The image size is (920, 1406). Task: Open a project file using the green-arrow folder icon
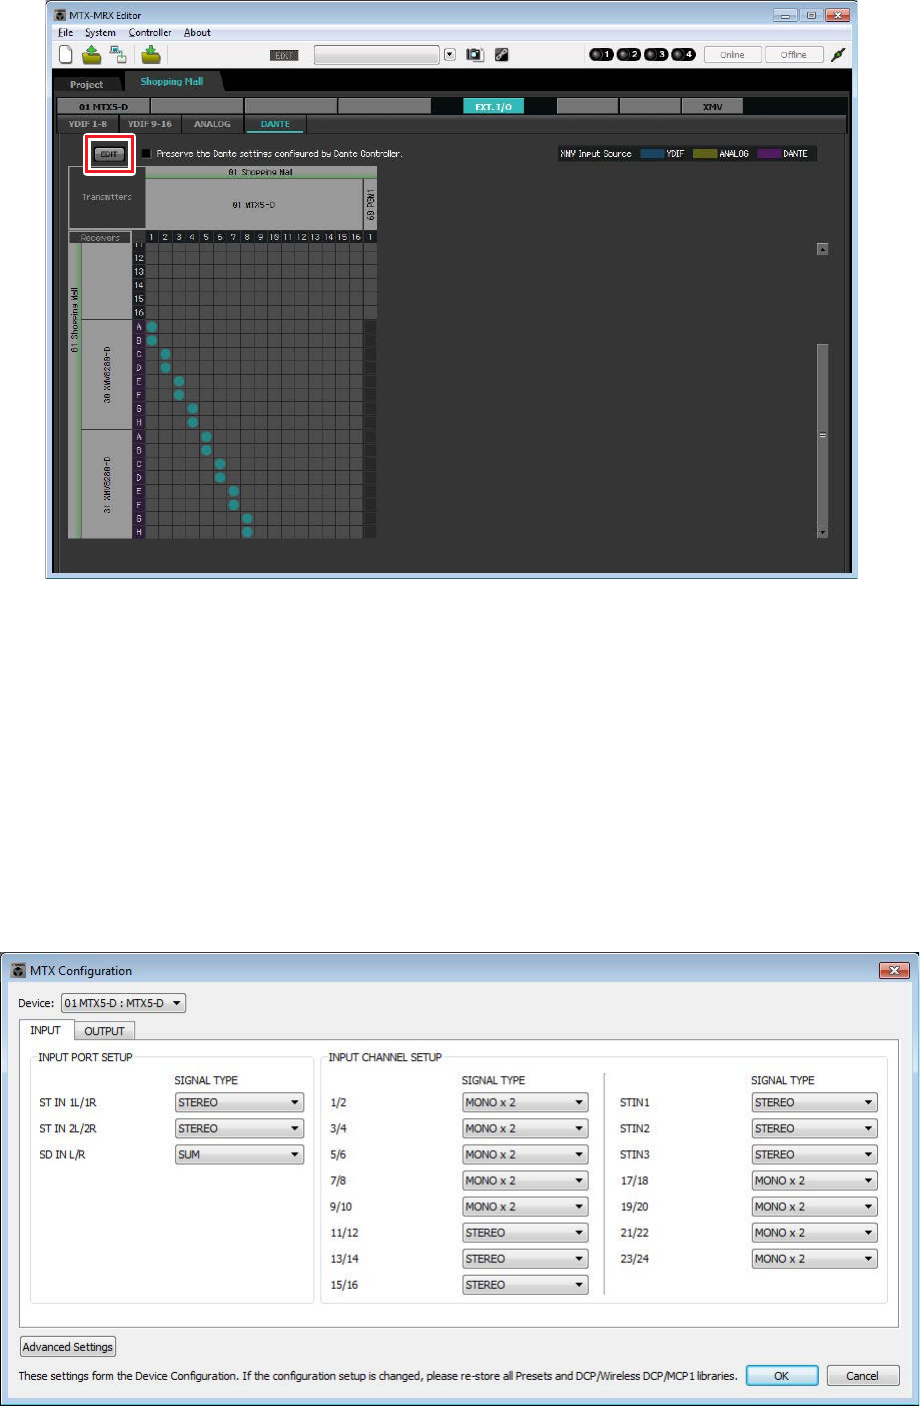coord(91,55)
